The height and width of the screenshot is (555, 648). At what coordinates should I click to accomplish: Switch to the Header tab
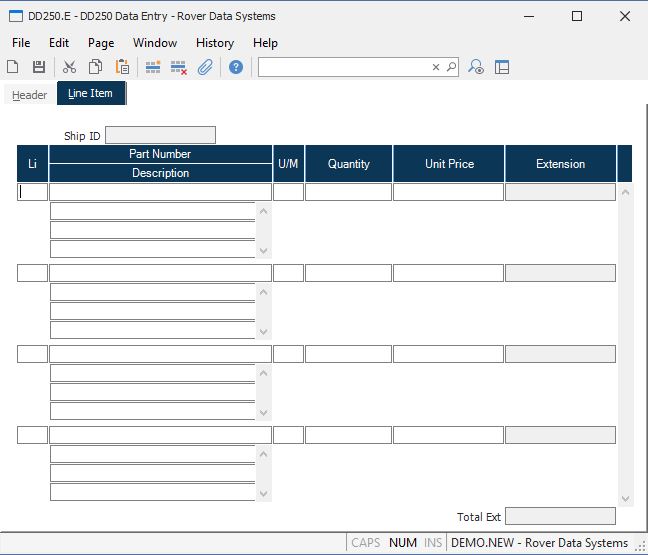(x=29, y=95)
